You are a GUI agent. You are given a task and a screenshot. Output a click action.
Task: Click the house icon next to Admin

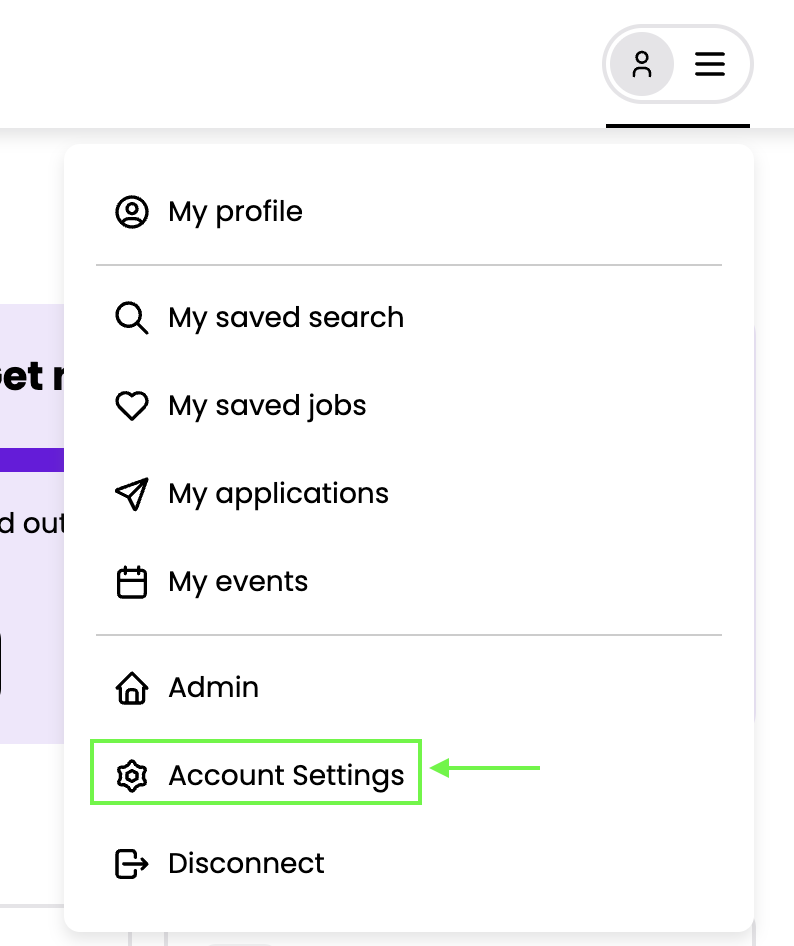click(132, 688)
